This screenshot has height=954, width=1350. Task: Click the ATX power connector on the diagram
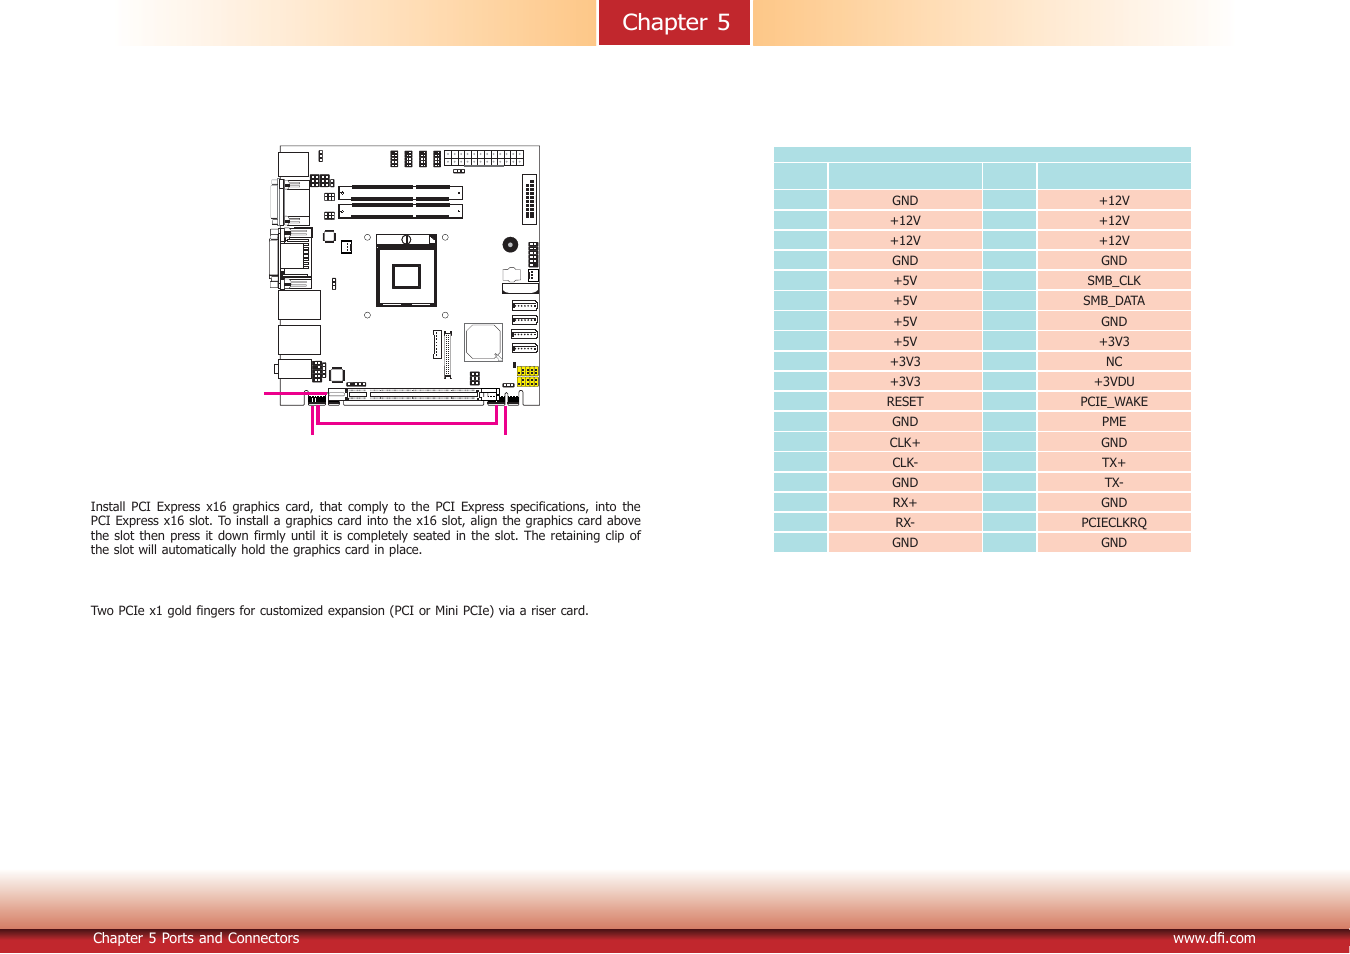[484, 158]
